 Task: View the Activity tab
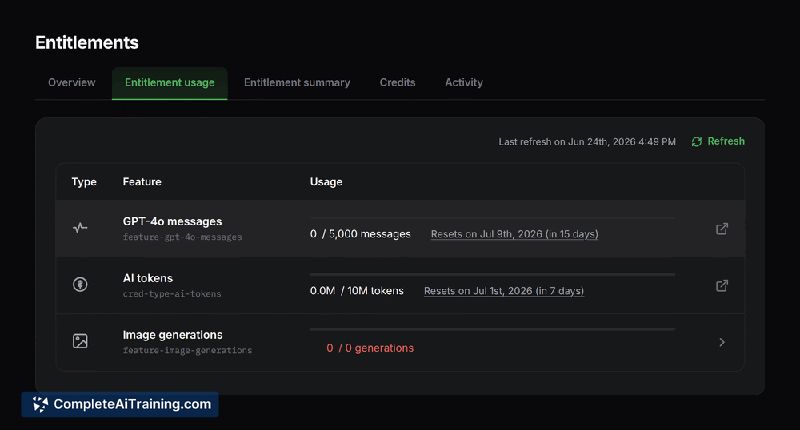464,83
